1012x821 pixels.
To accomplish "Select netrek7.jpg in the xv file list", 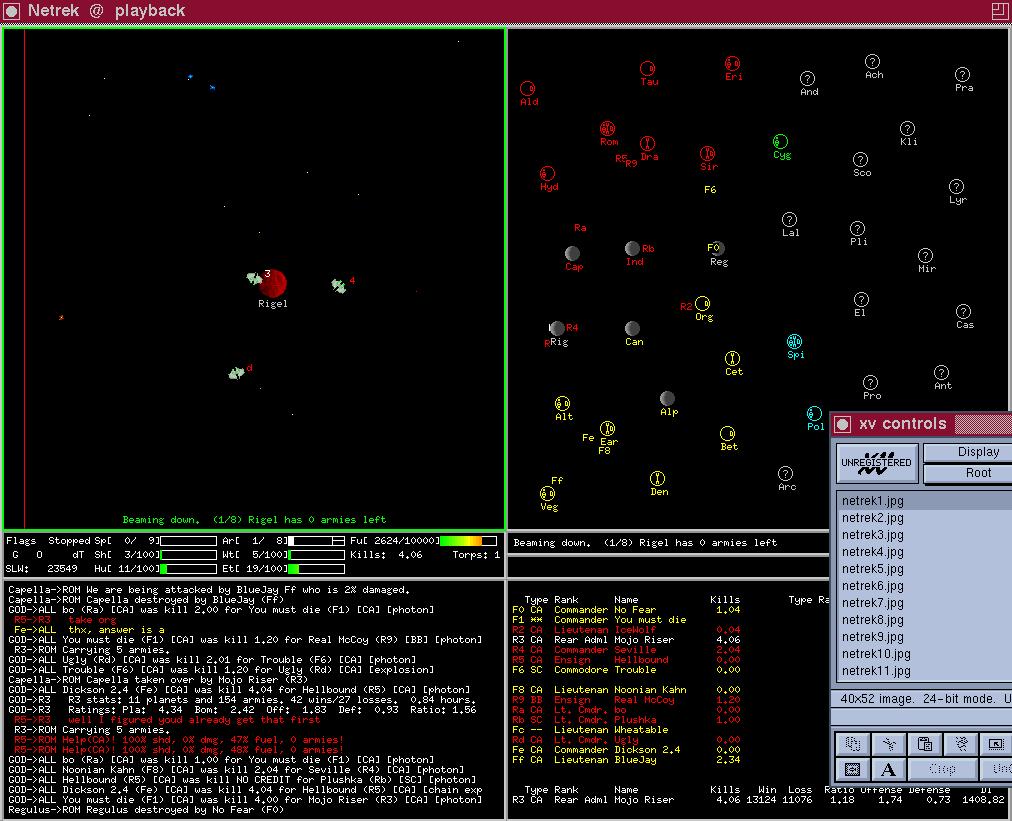I will pyautogui.click(x=924, y=603).
